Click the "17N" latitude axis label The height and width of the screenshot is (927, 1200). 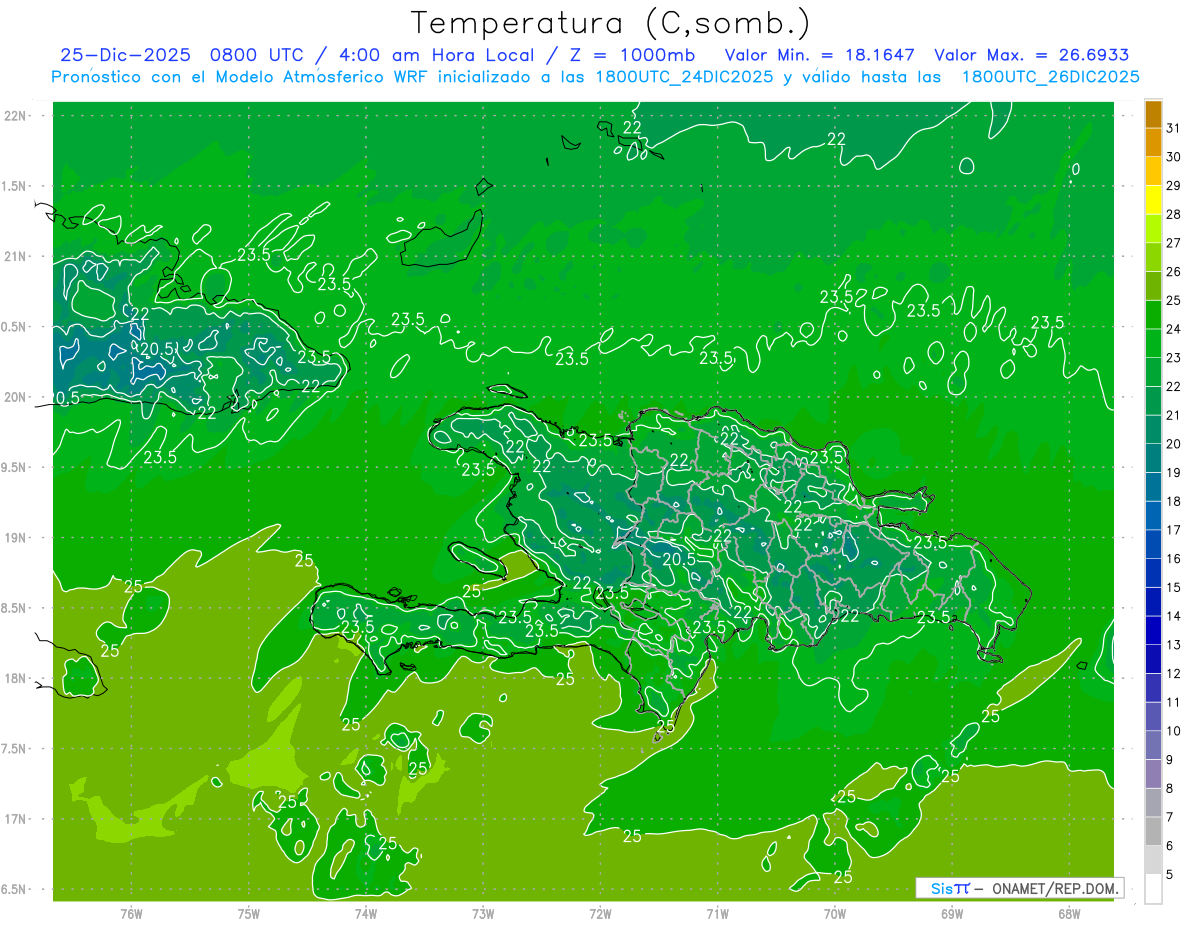point(16,819)
